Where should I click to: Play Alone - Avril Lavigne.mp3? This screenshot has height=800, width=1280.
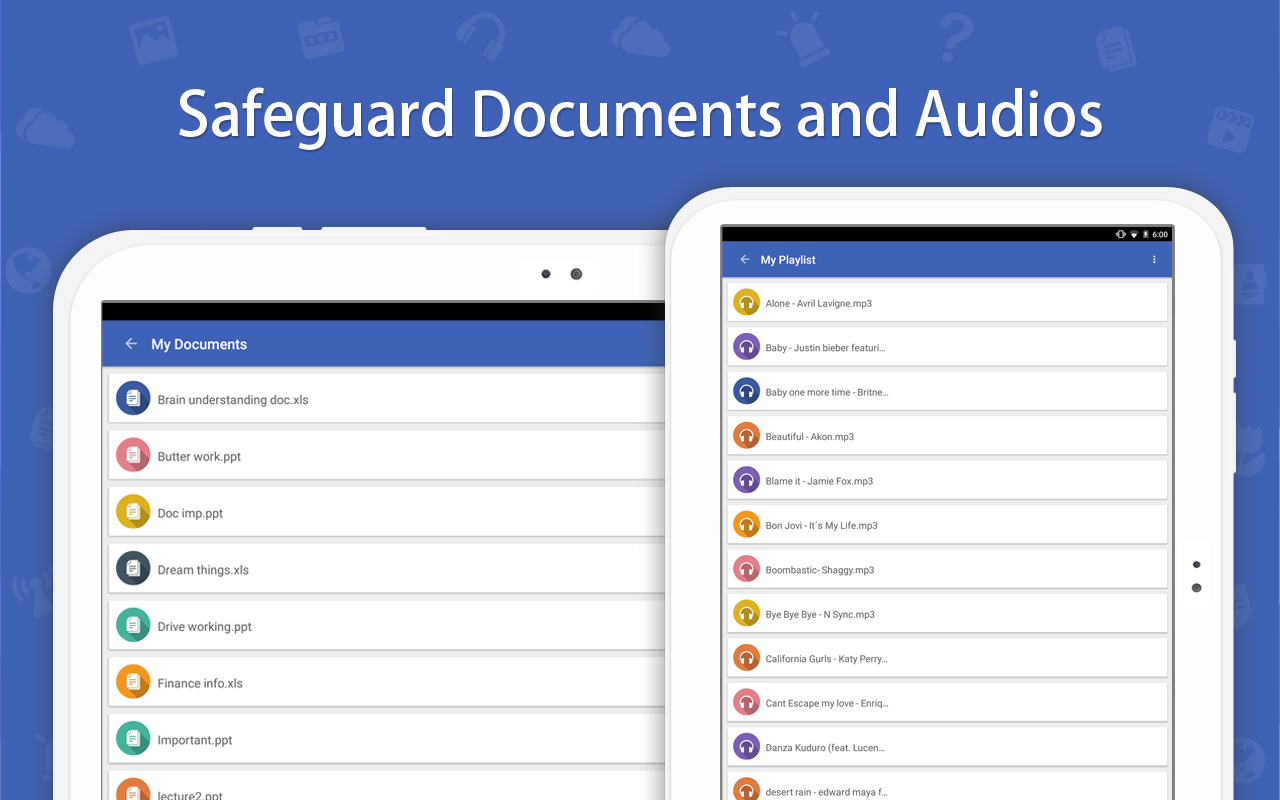coord(947,303)
